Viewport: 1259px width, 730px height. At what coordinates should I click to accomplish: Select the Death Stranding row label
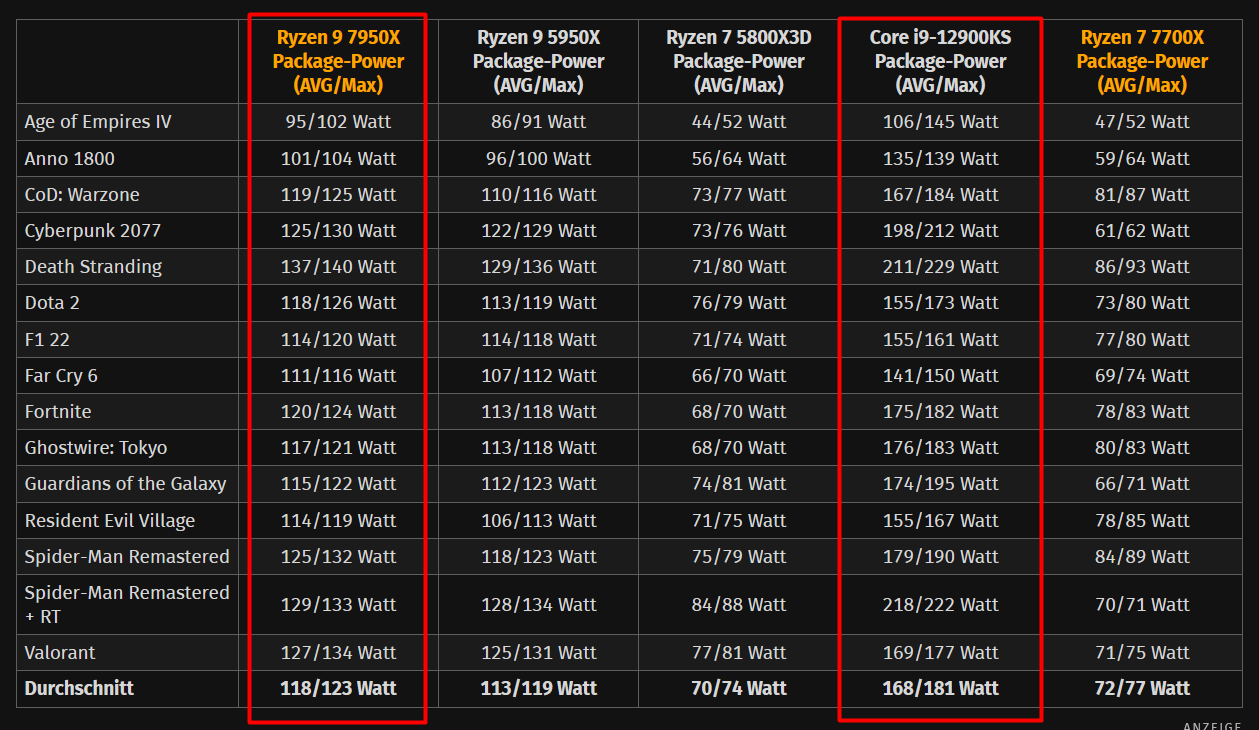93,266
